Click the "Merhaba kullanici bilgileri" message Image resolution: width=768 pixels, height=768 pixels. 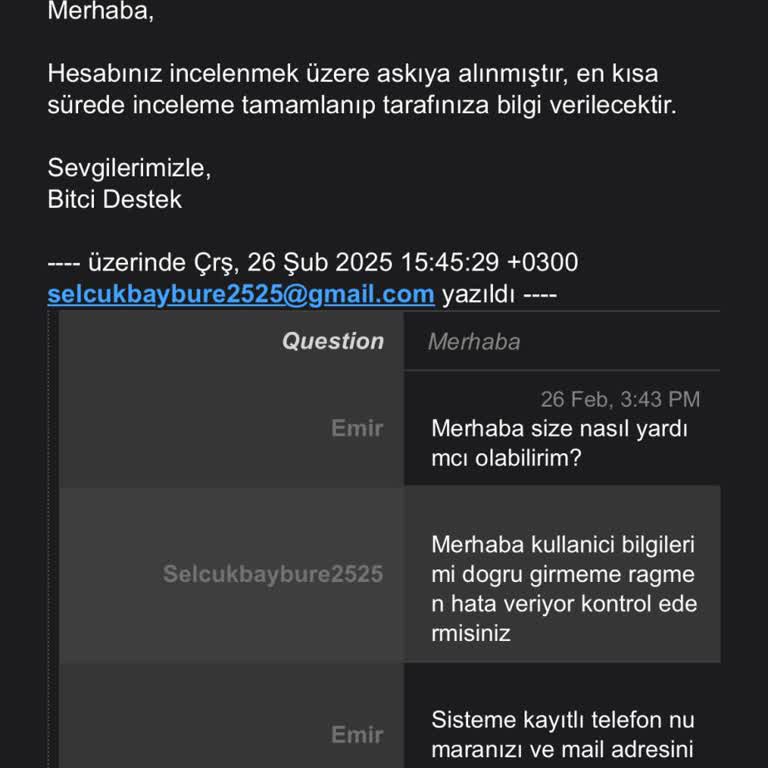click(x=562, y=545)
